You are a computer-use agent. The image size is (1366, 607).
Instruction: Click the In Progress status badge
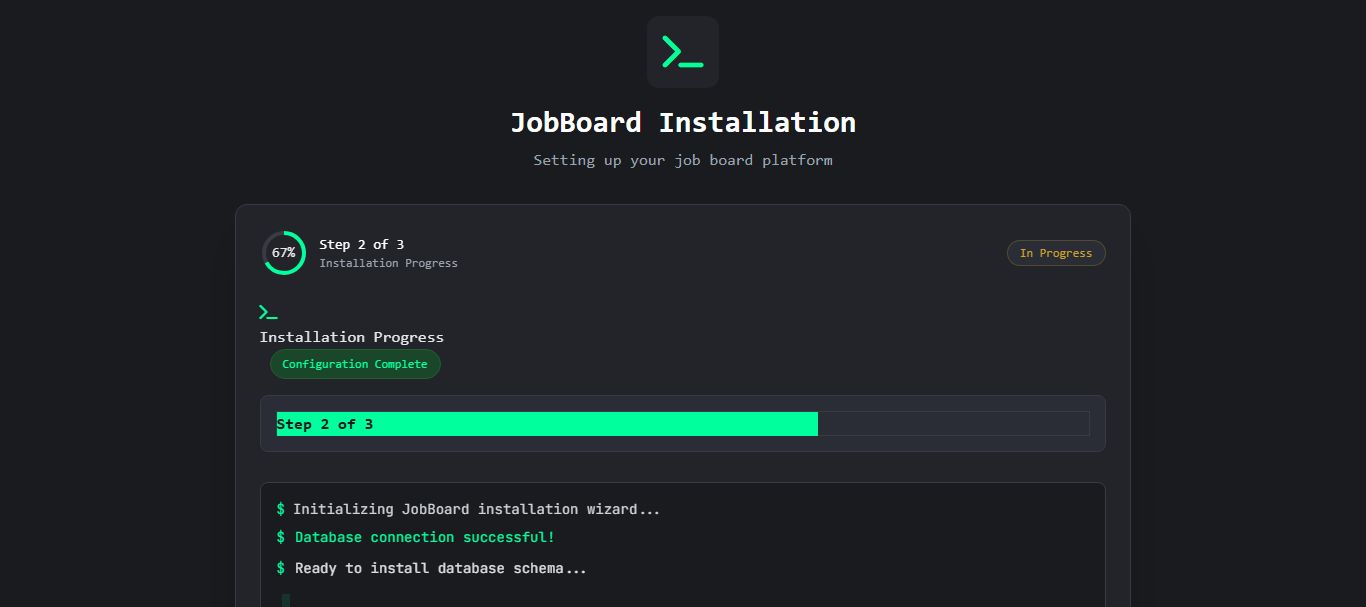[x=1056, y=253]
